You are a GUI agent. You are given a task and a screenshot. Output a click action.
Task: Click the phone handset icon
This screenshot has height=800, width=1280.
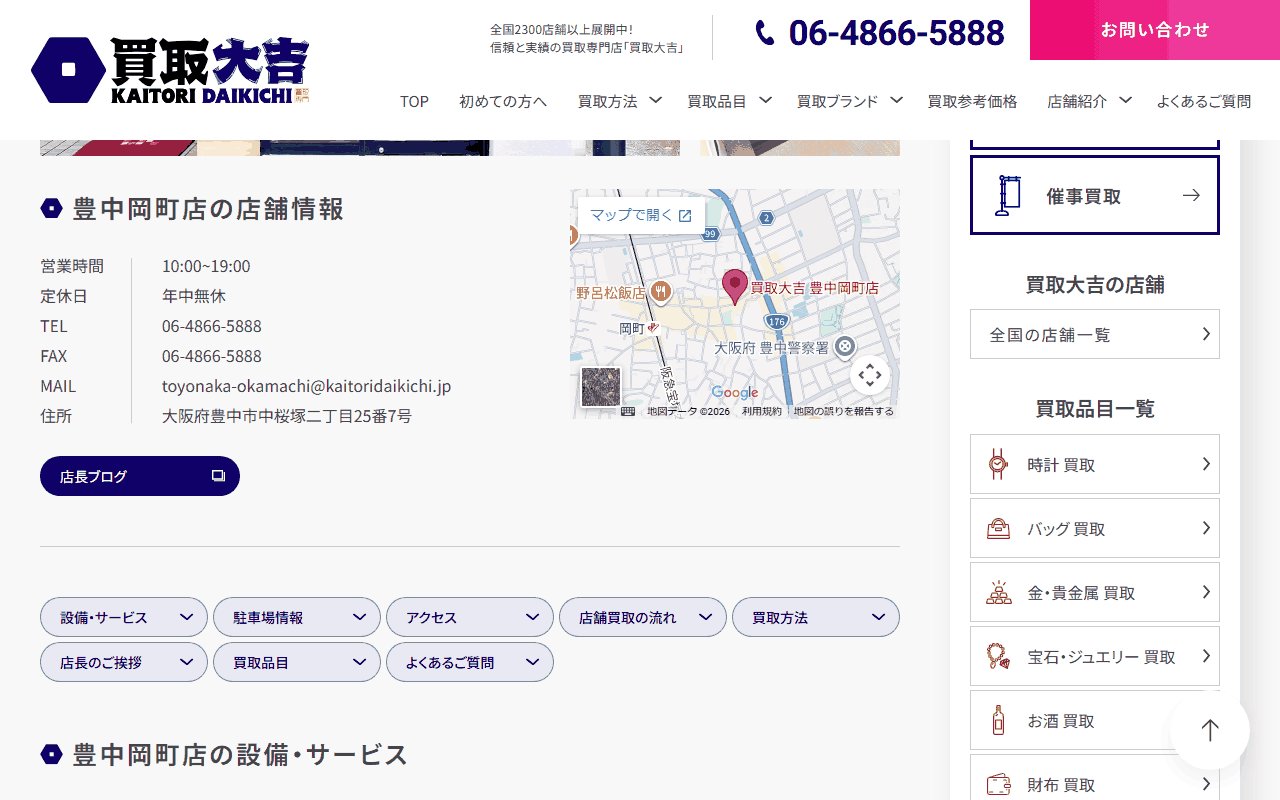[765, 33]
